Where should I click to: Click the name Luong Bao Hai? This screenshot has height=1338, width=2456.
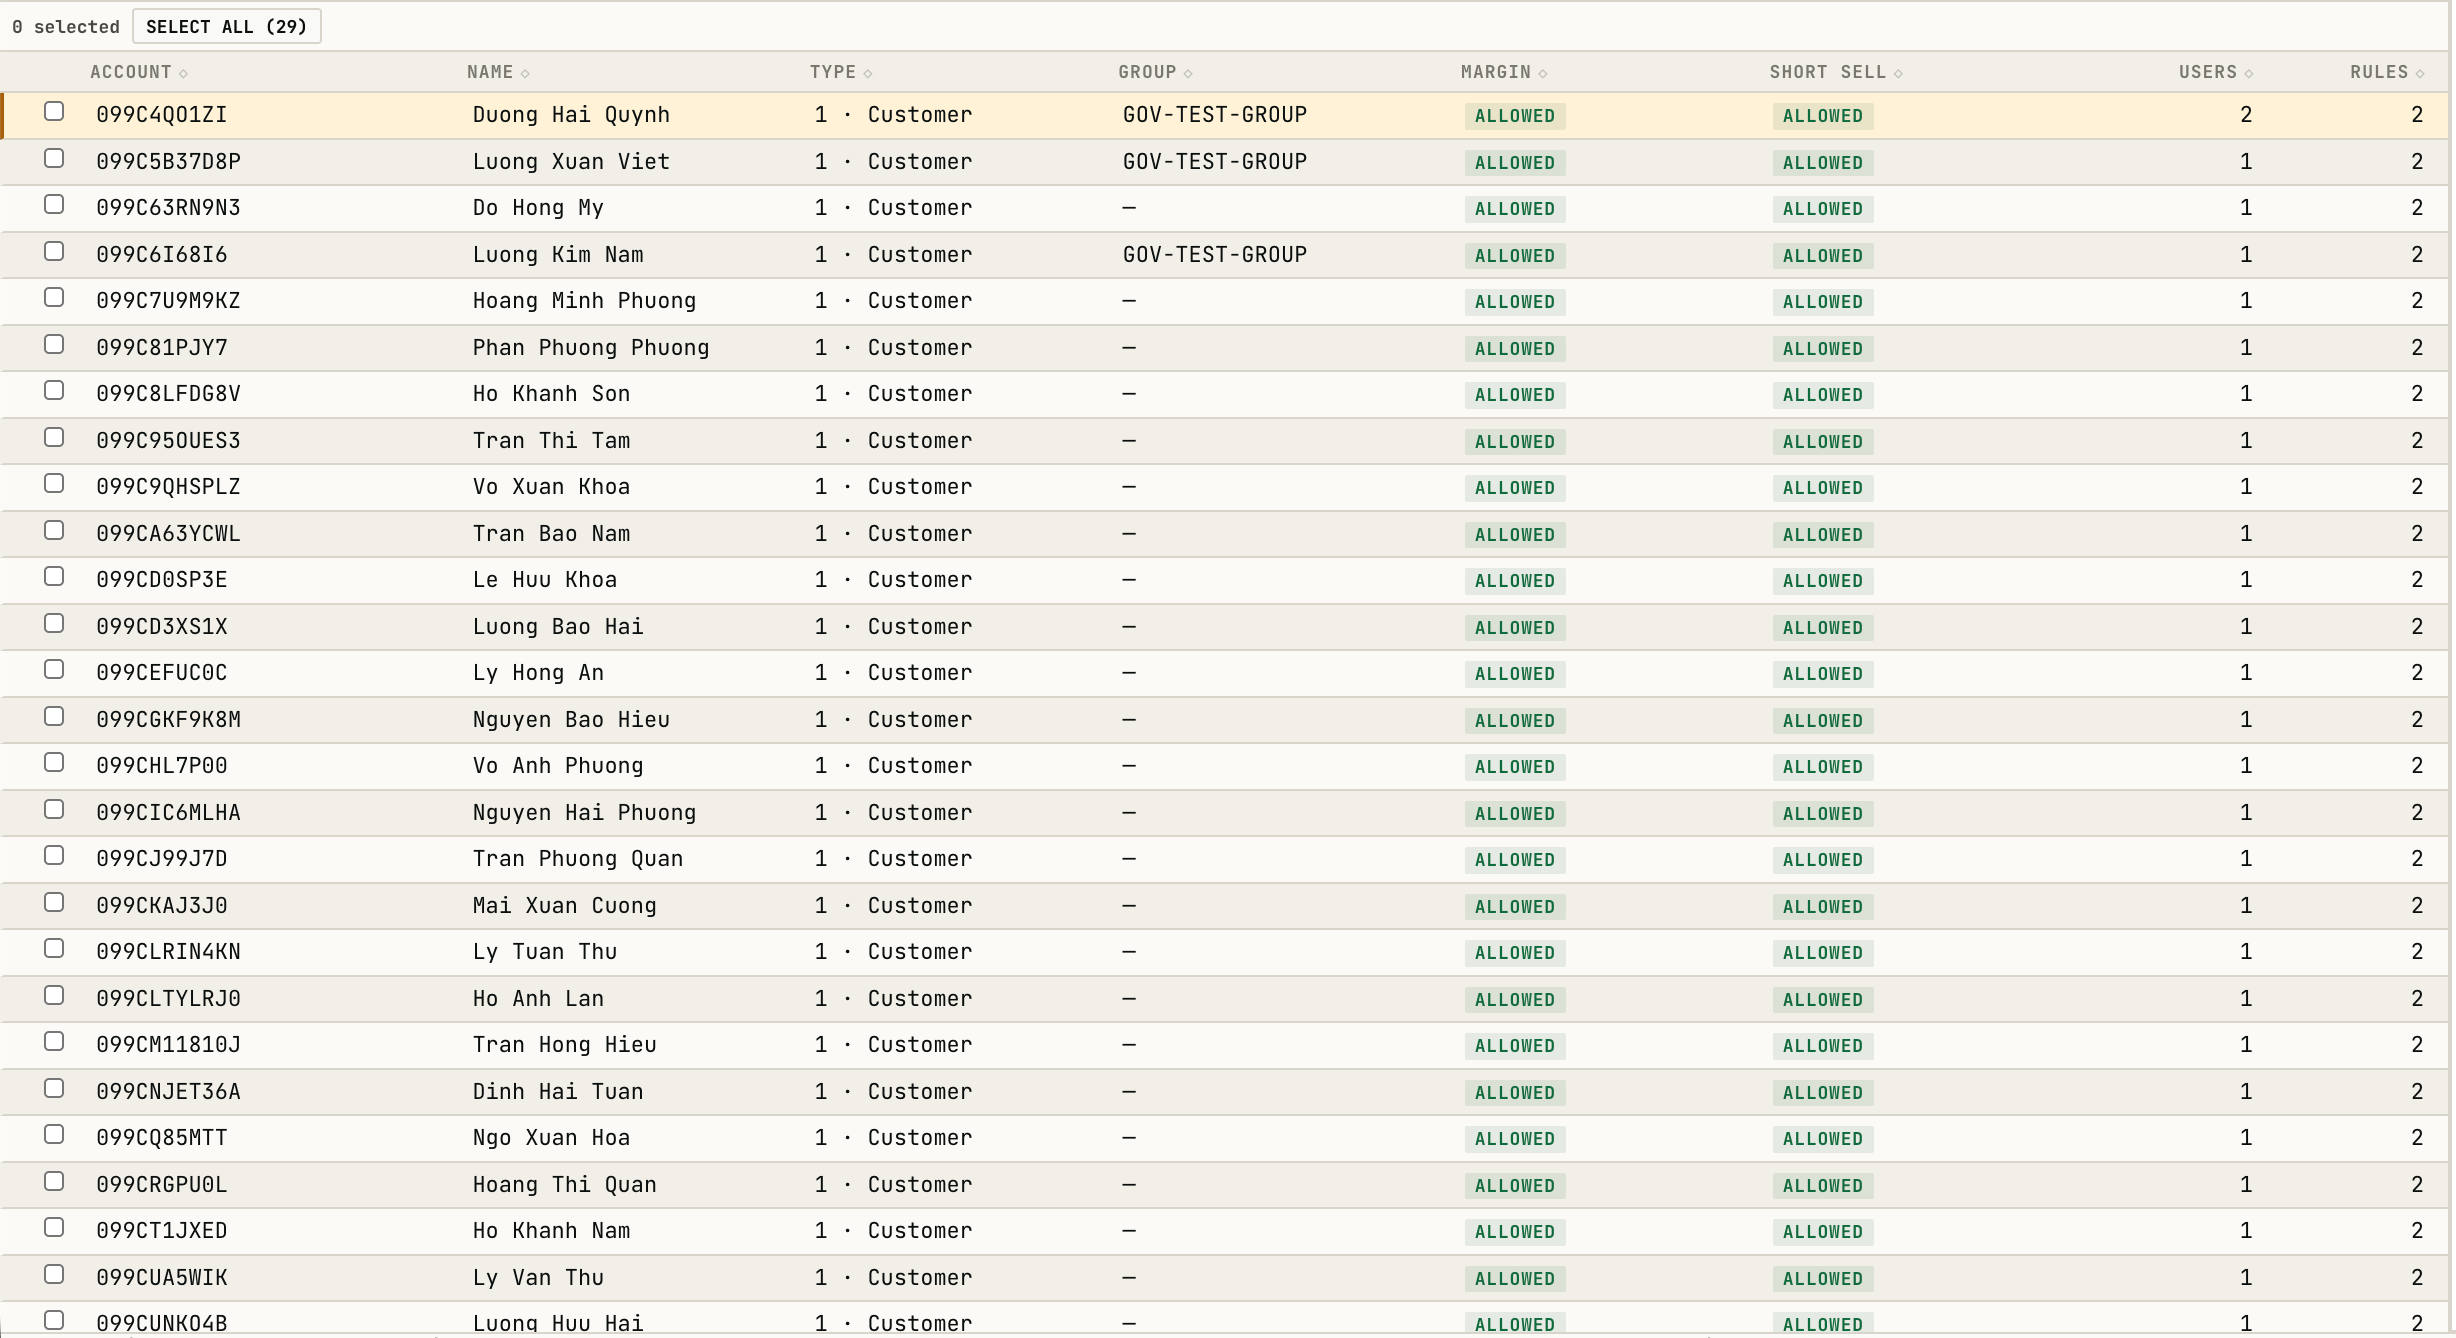coord(558,627)
